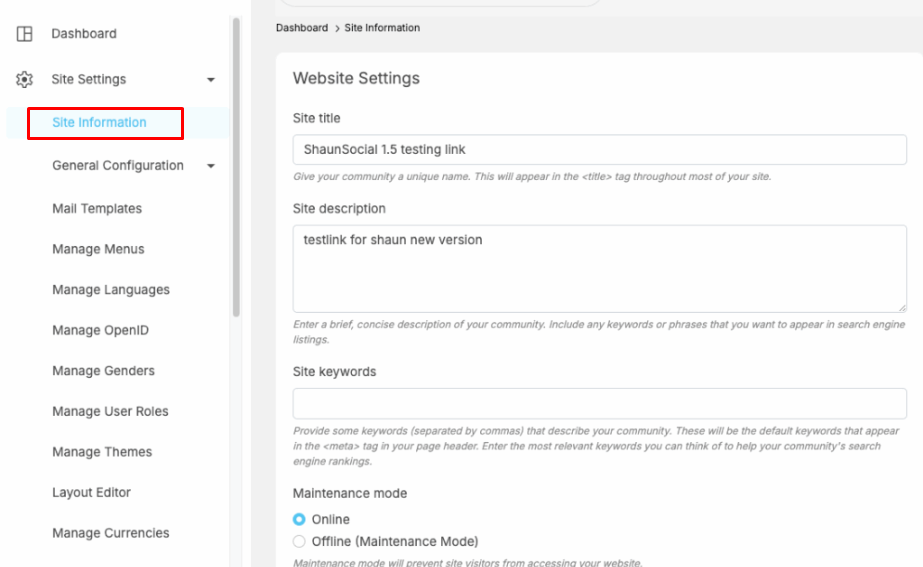This screenshot has width=923, height=567.
Task: Open Manage Languages settings
Action: (x=111, y=290)
